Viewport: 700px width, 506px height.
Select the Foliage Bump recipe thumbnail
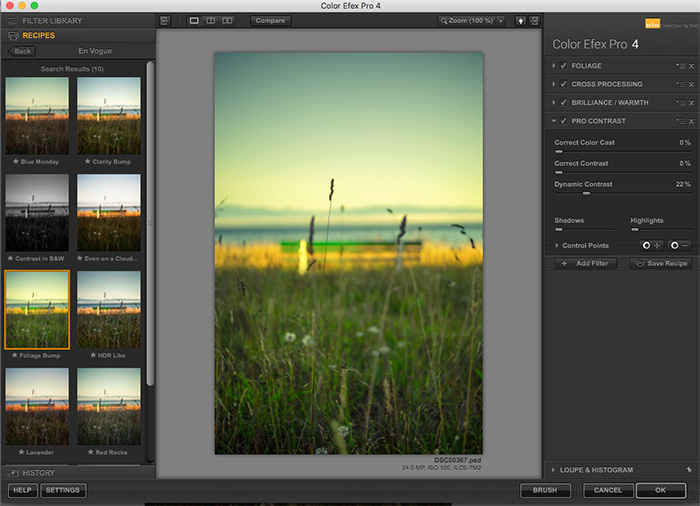(x=37, y=309)
